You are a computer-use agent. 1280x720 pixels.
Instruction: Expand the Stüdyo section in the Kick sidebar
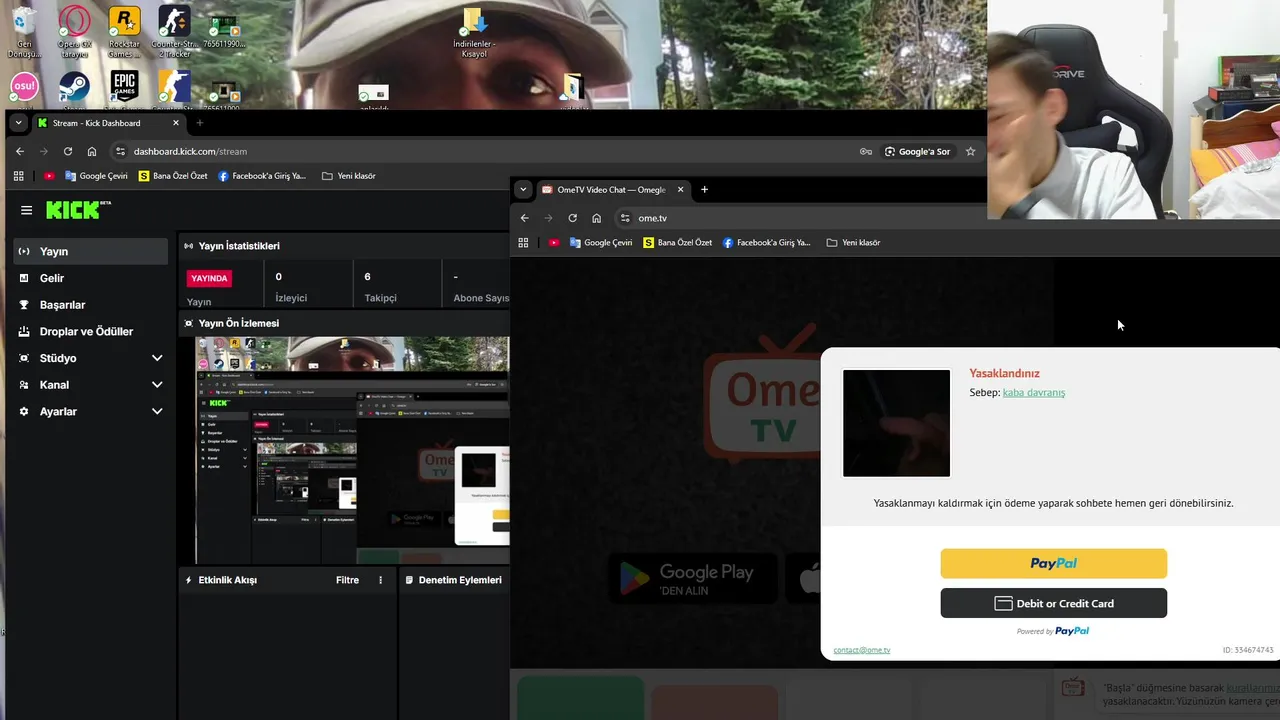[157, 358]
